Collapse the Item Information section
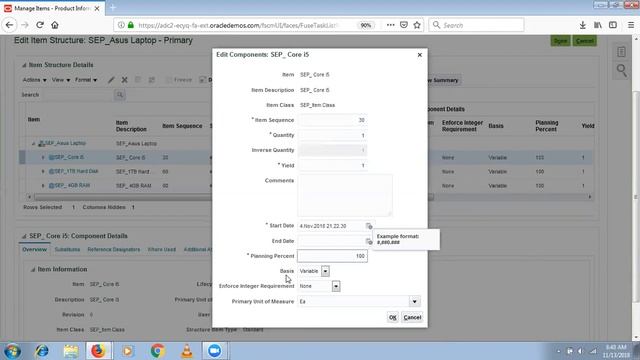Viewport: 640px width, 360px height. point(33,269)
